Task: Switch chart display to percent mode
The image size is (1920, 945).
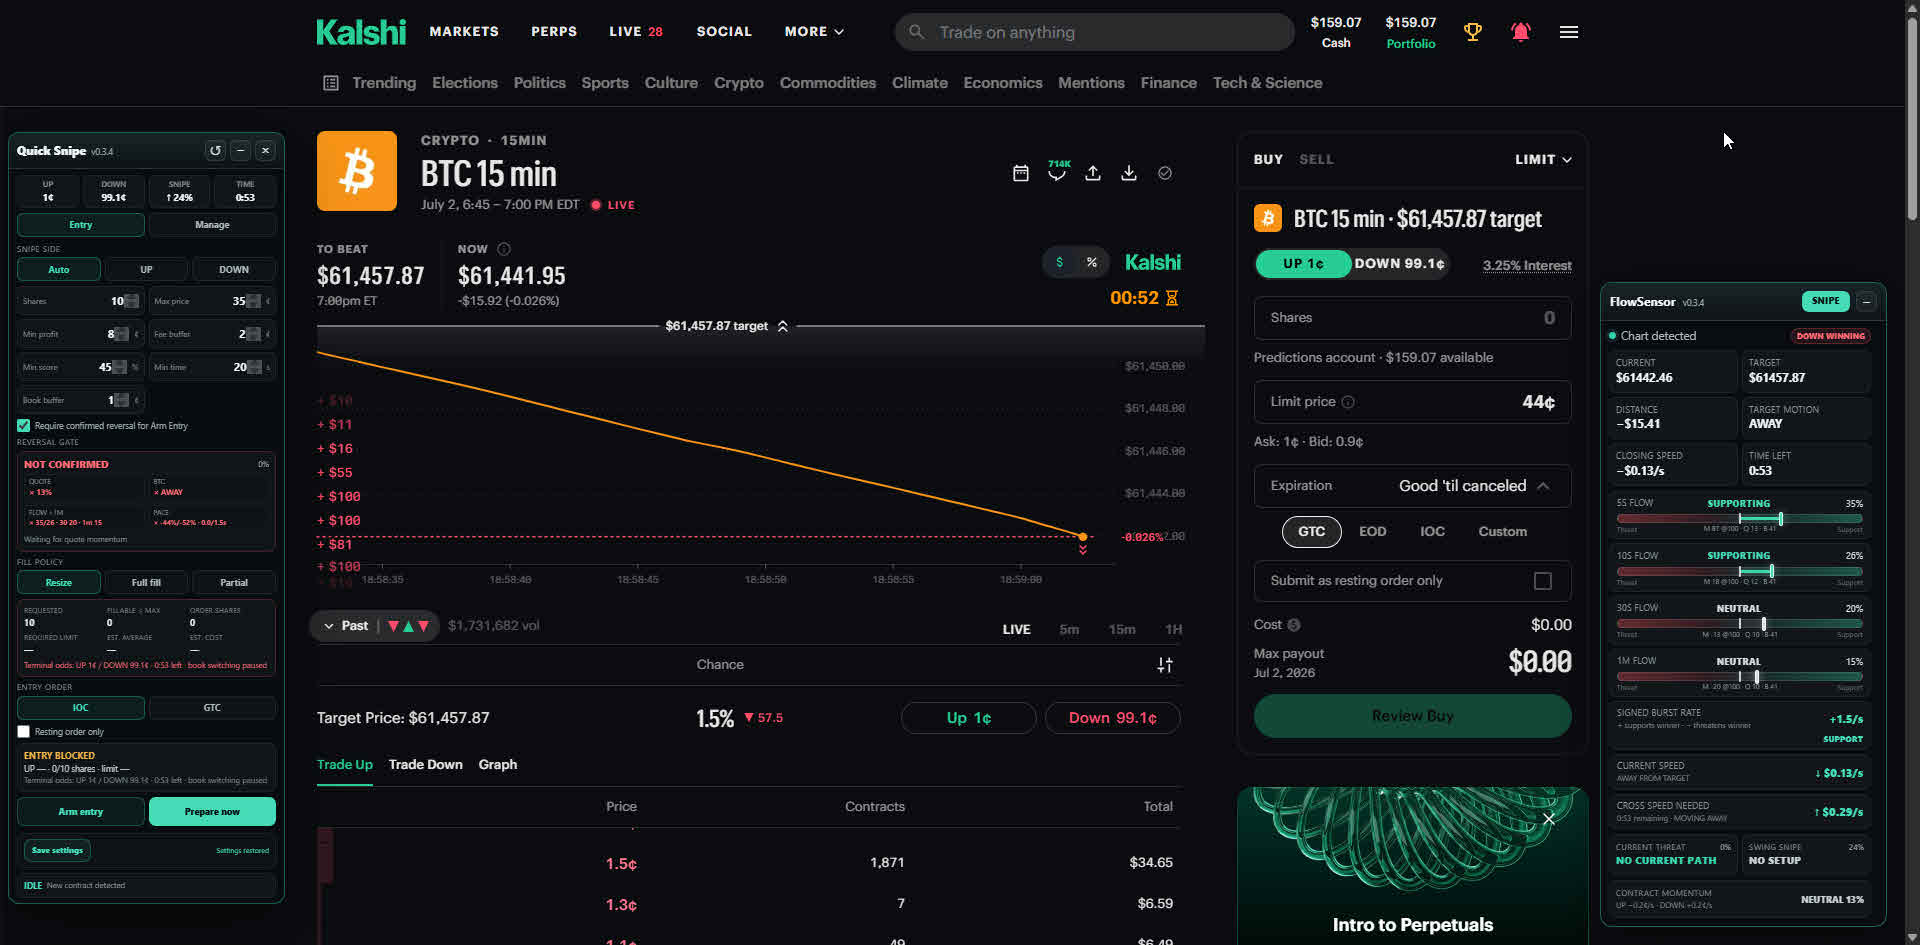Action: (1092, 262)
